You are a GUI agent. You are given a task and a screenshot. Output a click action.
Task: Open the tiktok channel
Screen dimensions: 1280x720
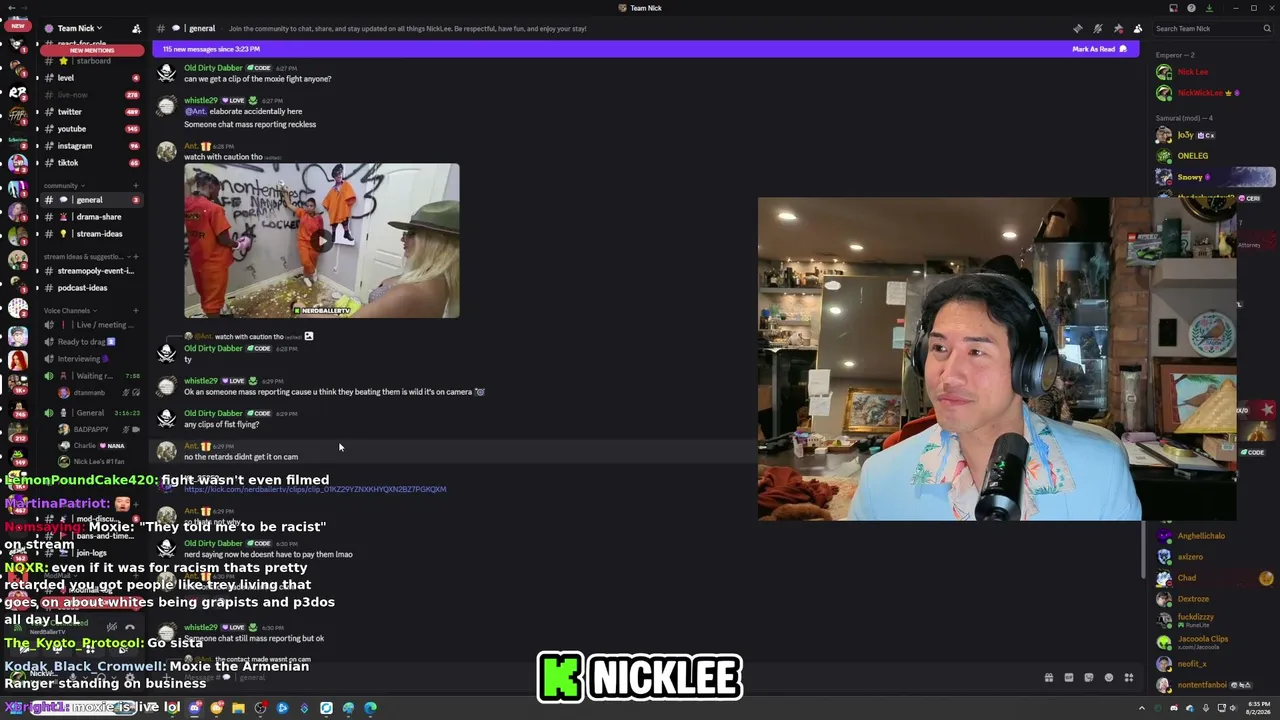[x=90, y=163]
